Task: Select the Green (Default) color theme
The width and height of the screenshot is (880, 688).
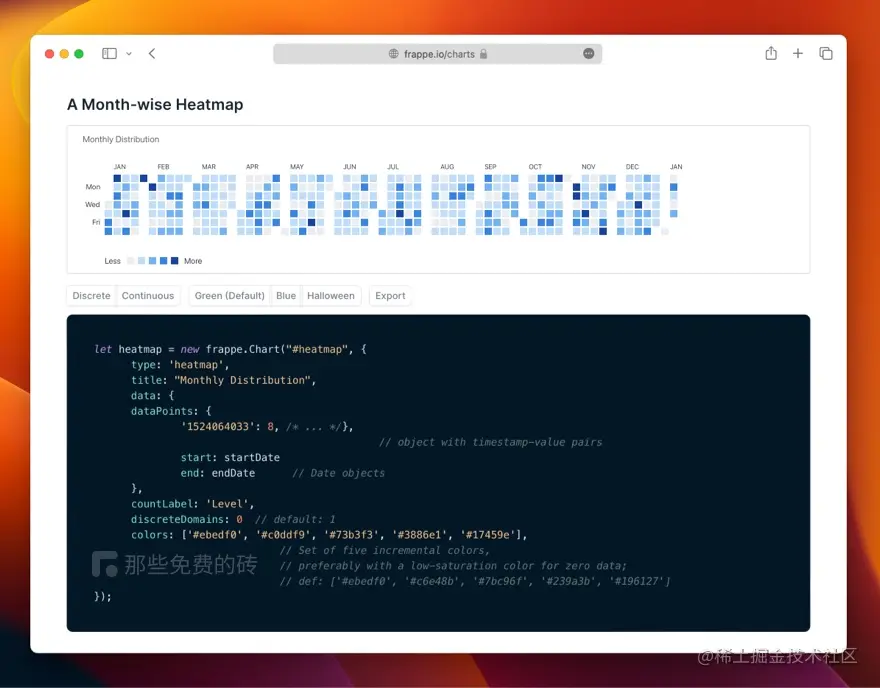Action: 230,296
